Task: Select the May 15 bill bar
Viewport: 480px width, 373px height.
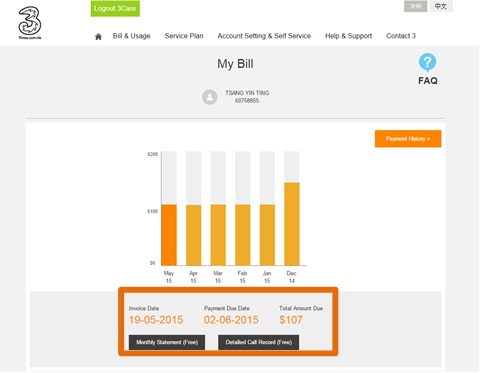Action: click(169, 235)
